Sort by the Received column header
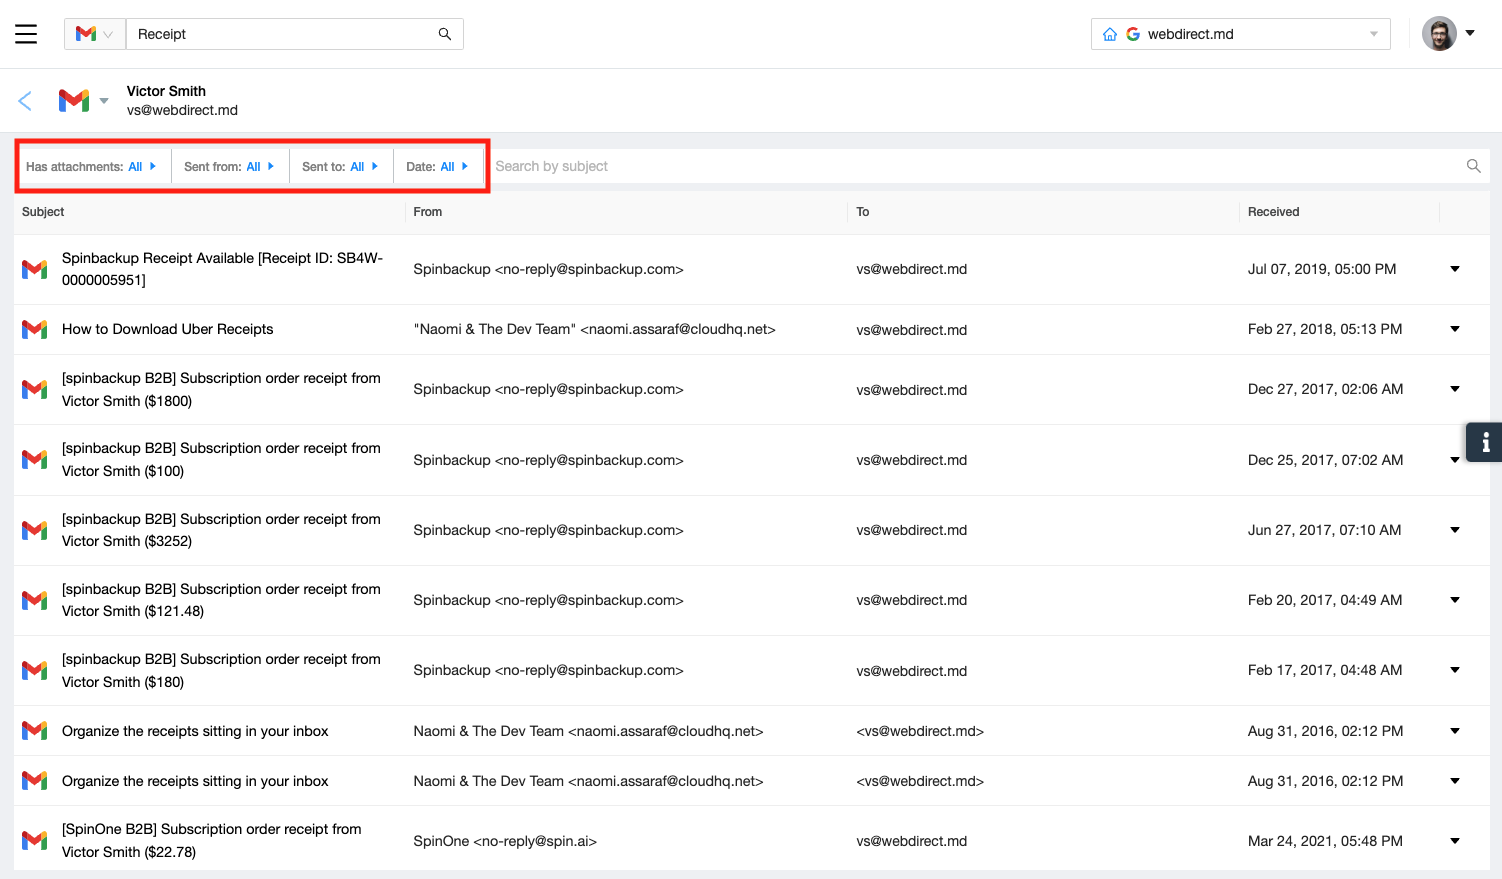The width and height of the screenshot is (1502, 879). tap(1273, 212)
